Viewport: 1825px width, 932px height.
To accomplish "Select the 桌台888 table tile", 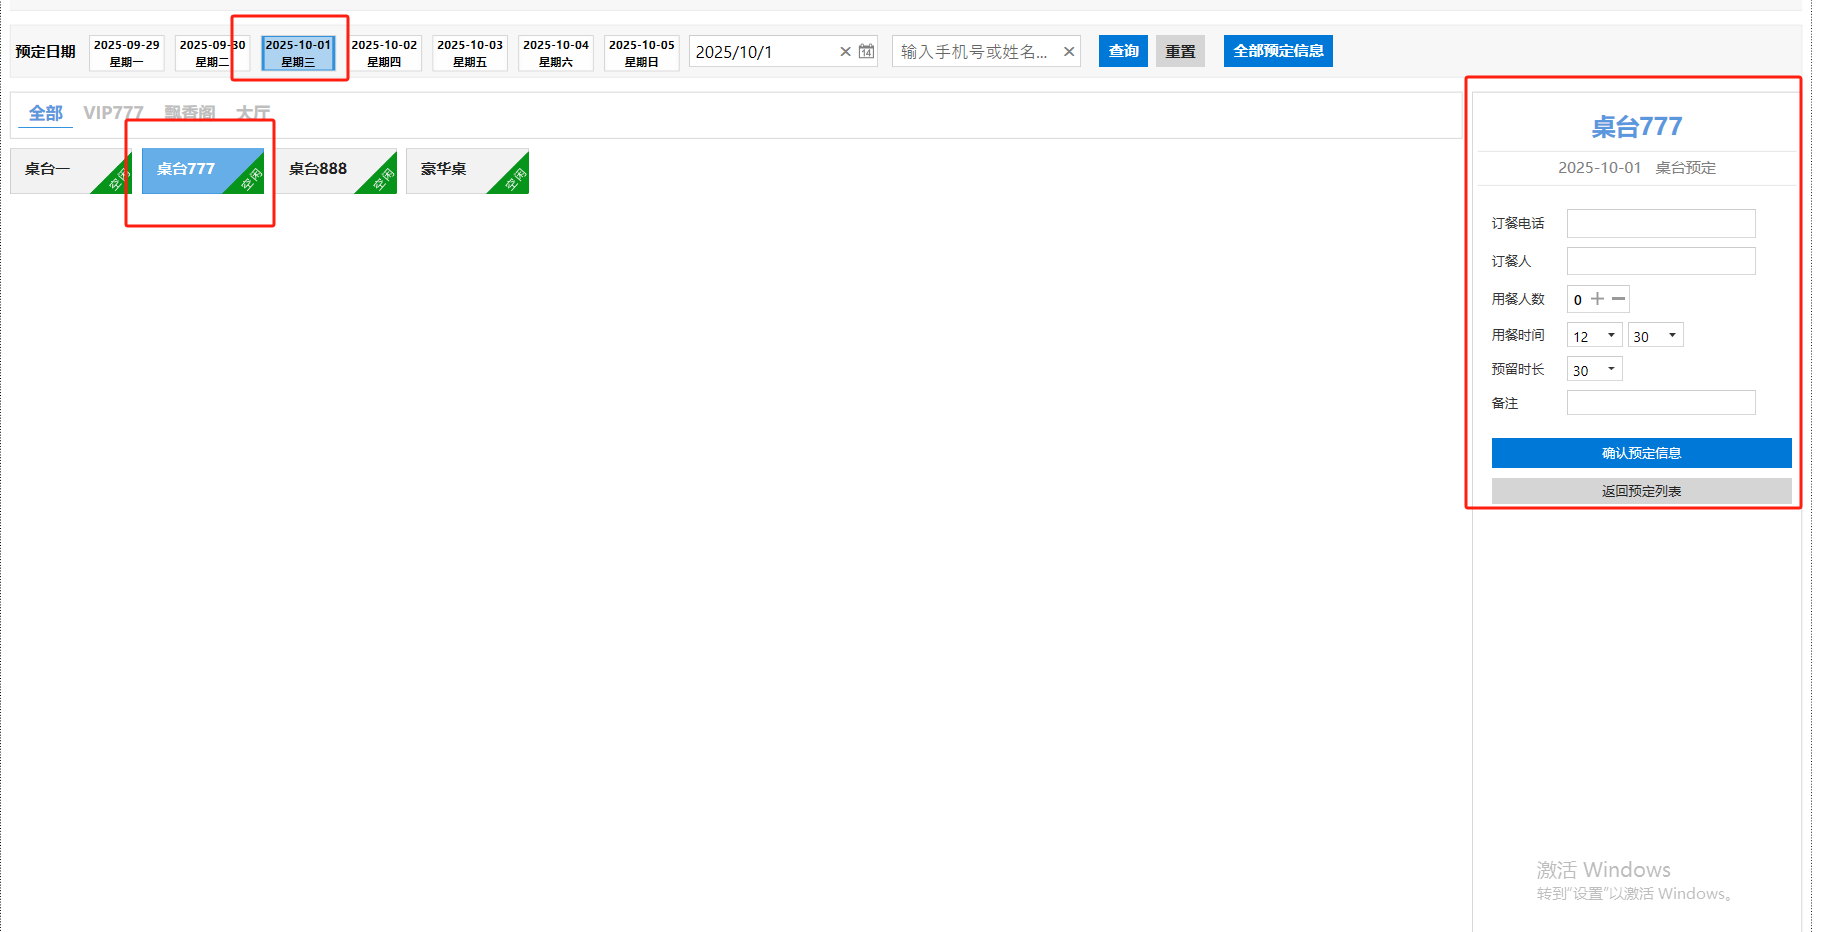I will pyautogui.click(x=328, y=170).
